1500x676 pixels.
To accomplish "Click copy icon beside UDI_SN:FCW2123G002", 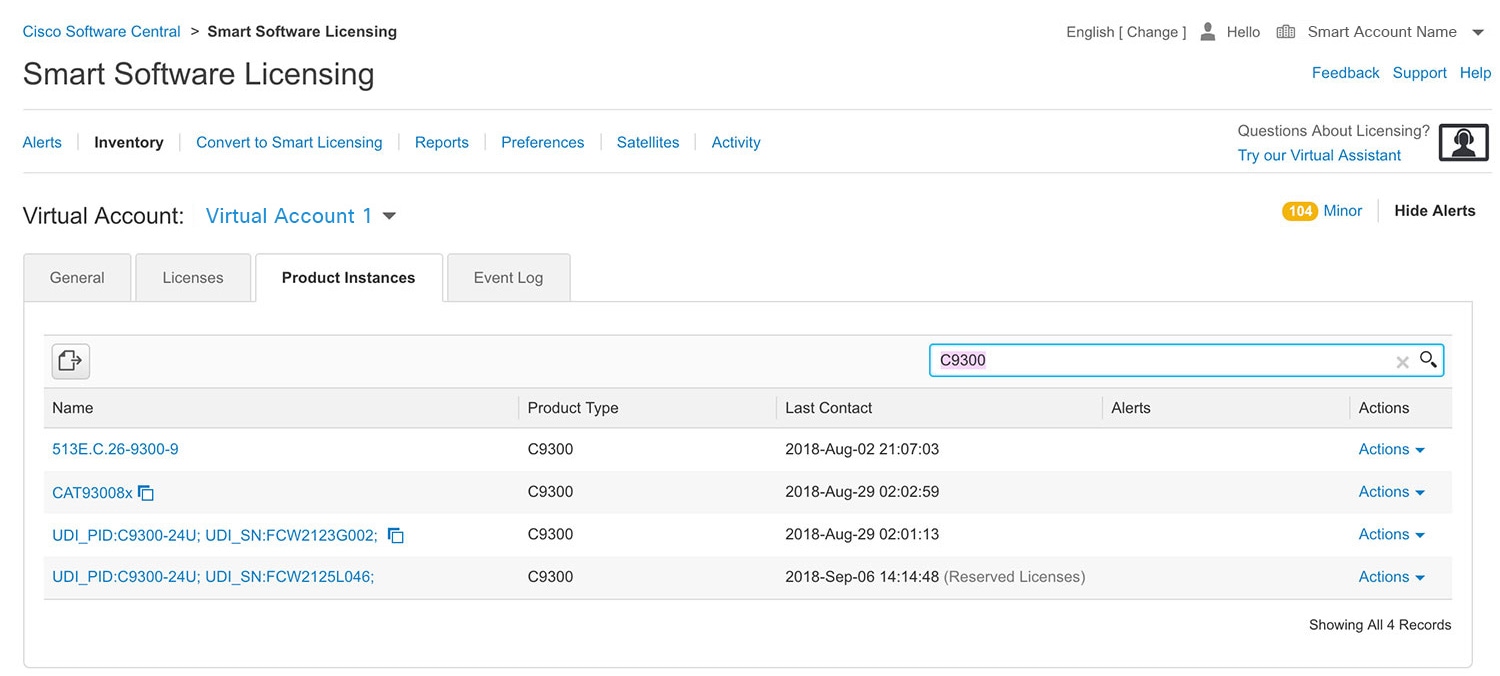I will (396, 536).
